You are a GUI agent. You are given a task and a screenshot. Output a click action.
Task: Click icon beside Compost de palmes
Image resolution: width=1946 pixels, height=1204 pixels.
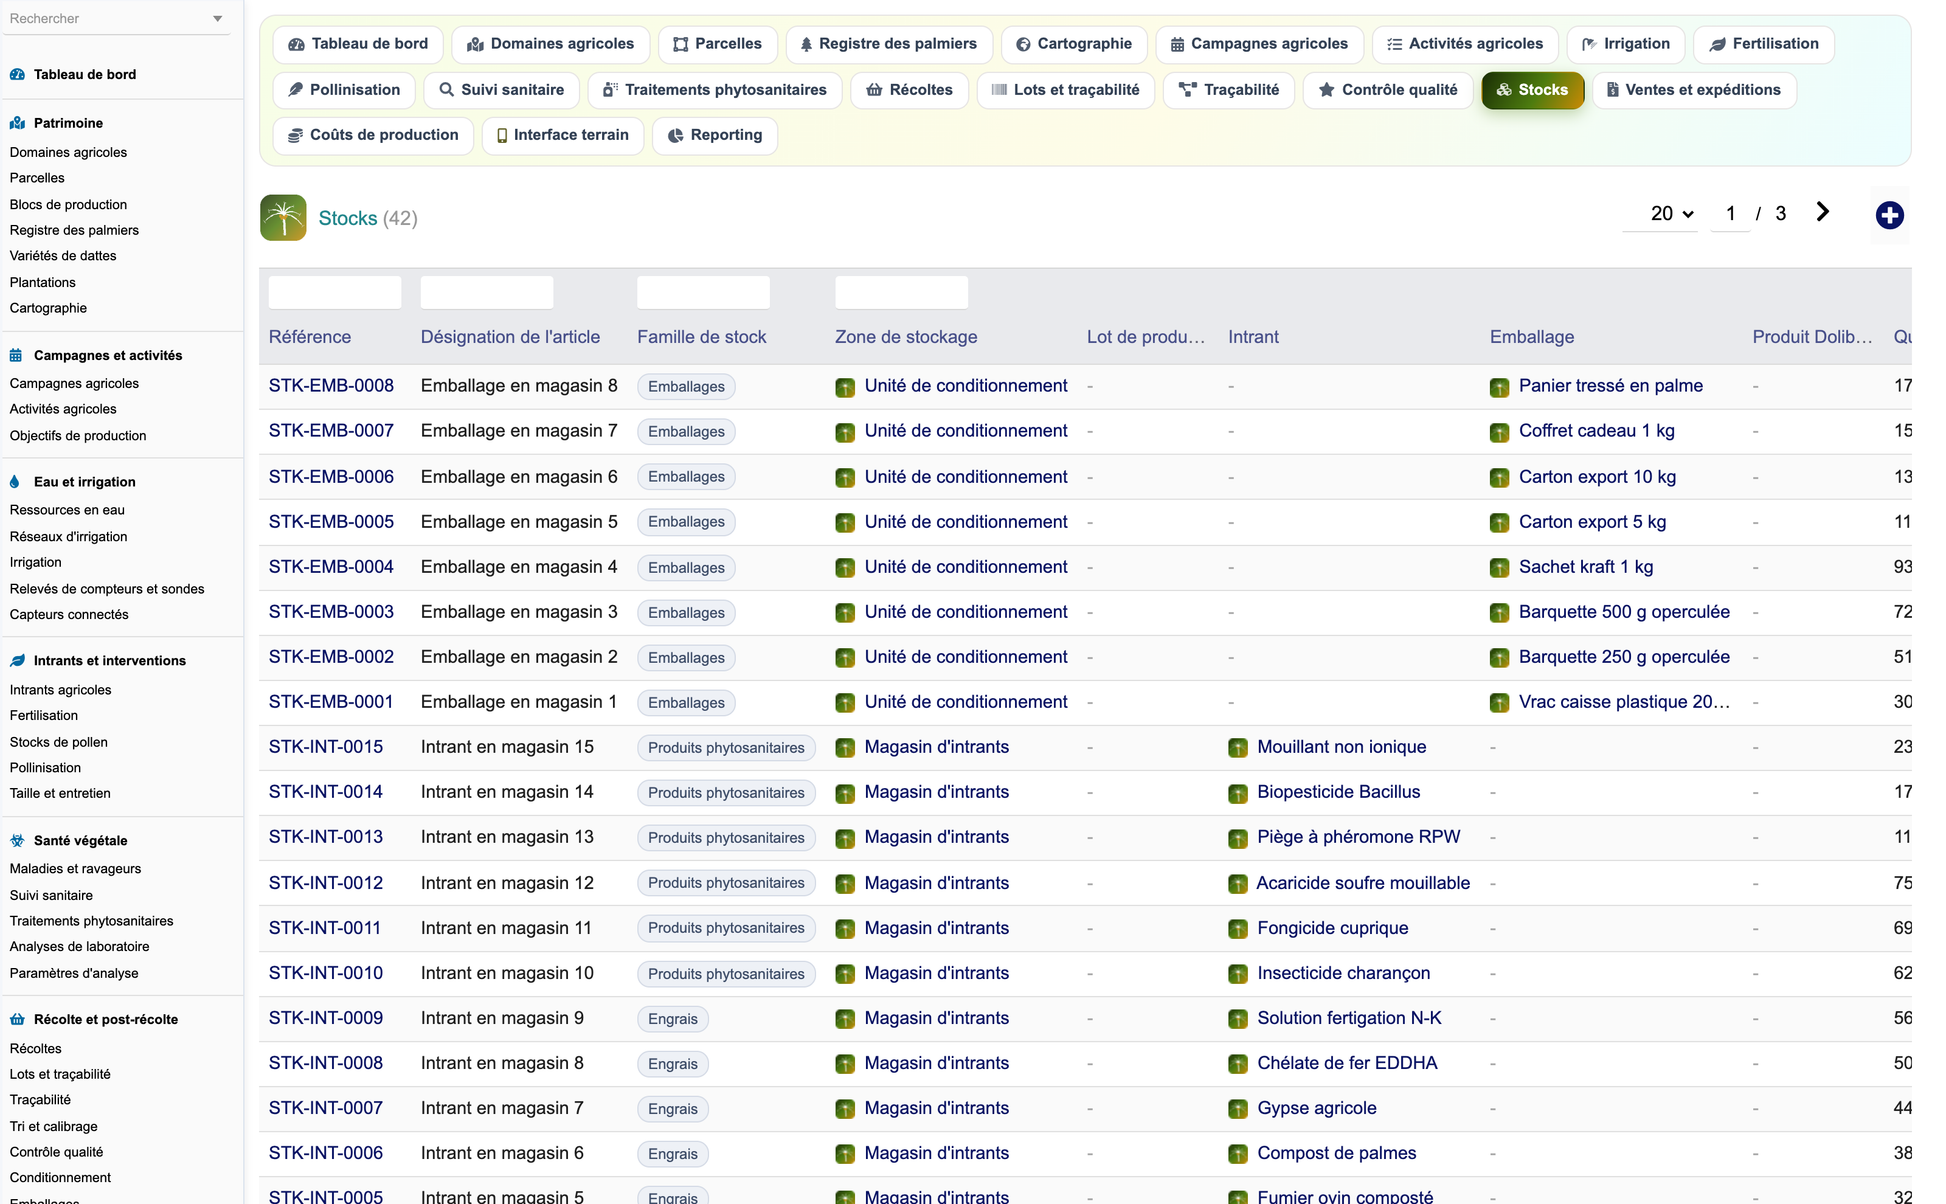[x=1238, y=1154]
